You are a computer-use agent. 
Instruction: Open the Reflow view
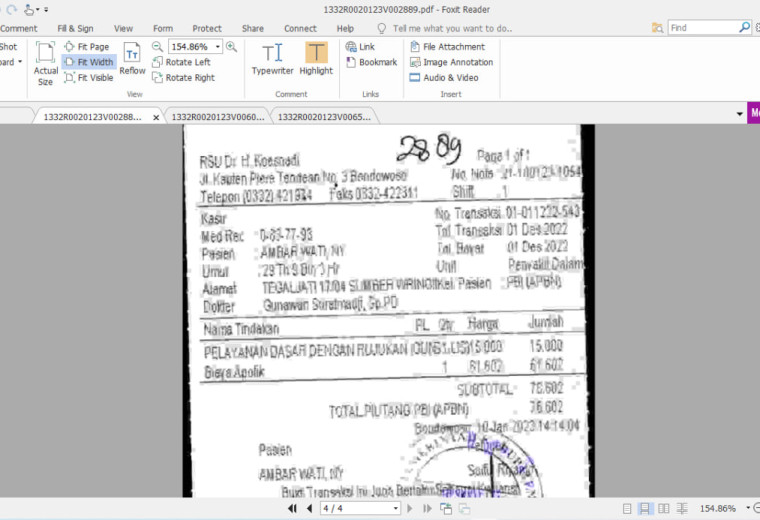tap(132, 59)
